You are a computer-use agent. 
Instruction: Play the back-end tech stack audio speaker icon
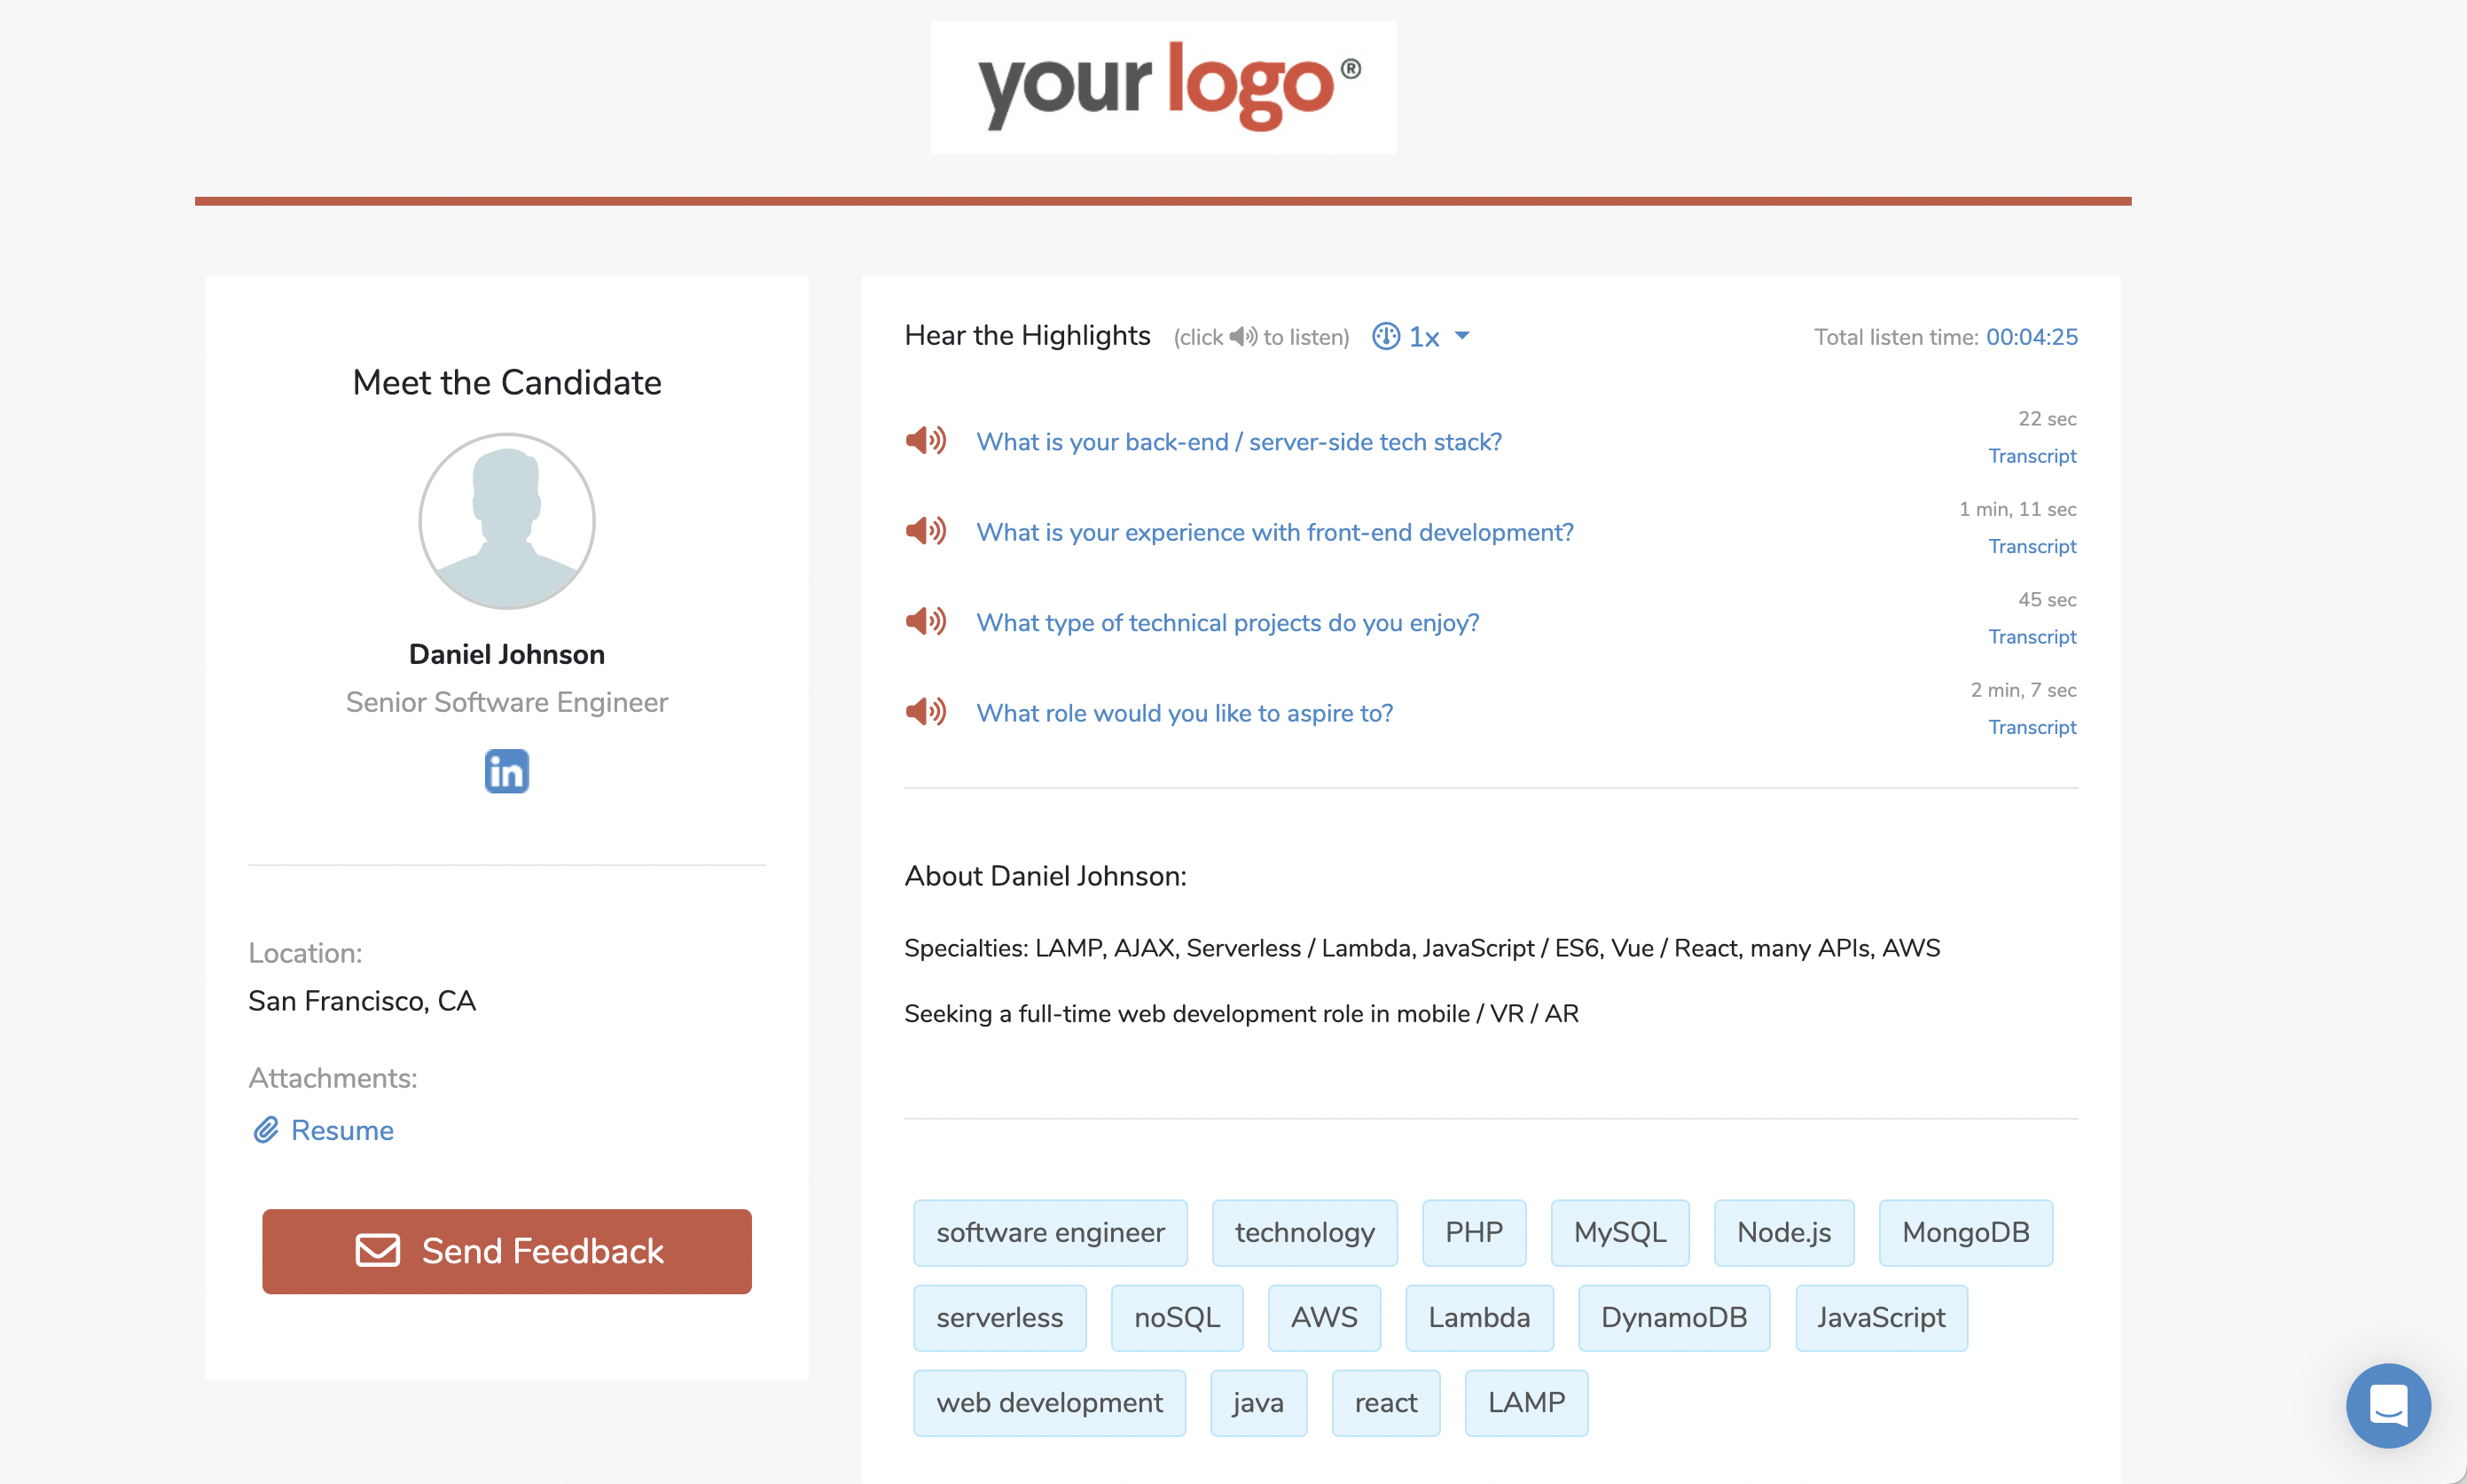(x=925, y=440)
